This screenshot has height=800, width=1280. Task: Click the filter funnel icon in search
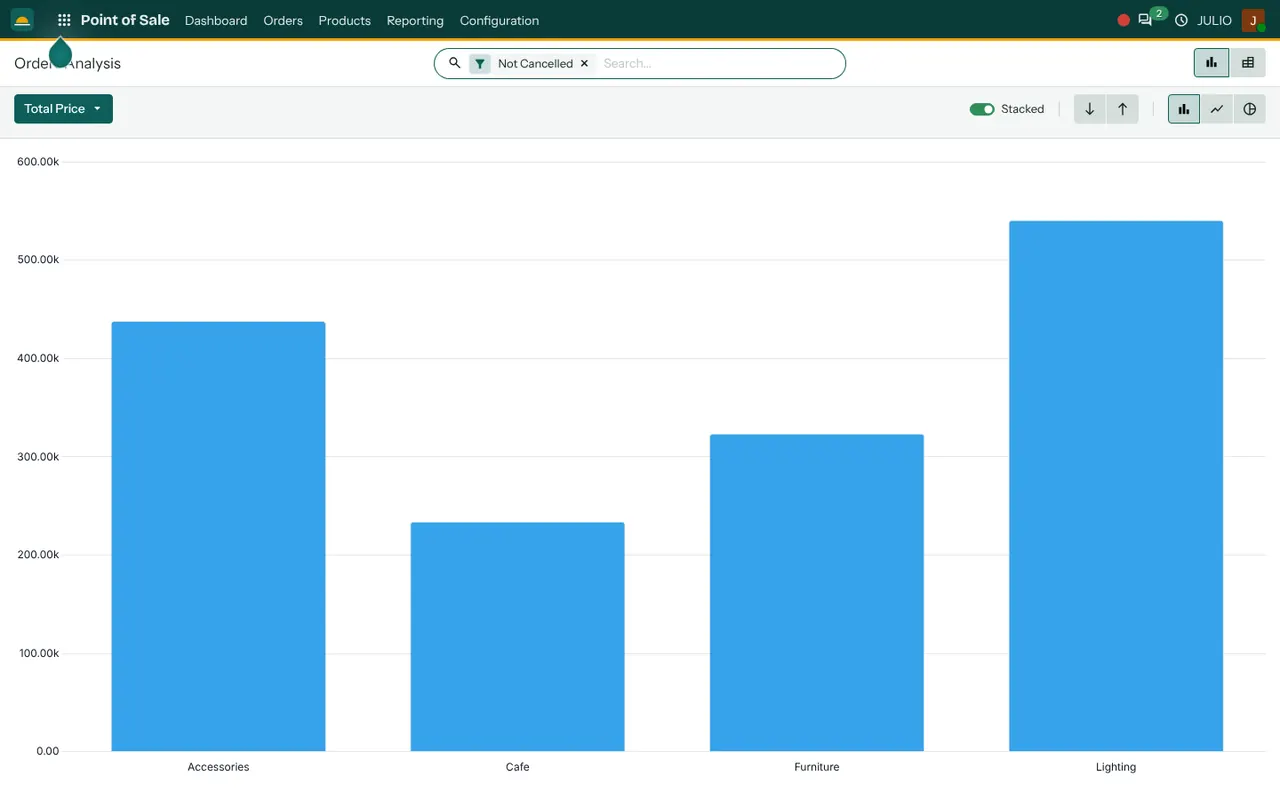(x=480, y=63)
